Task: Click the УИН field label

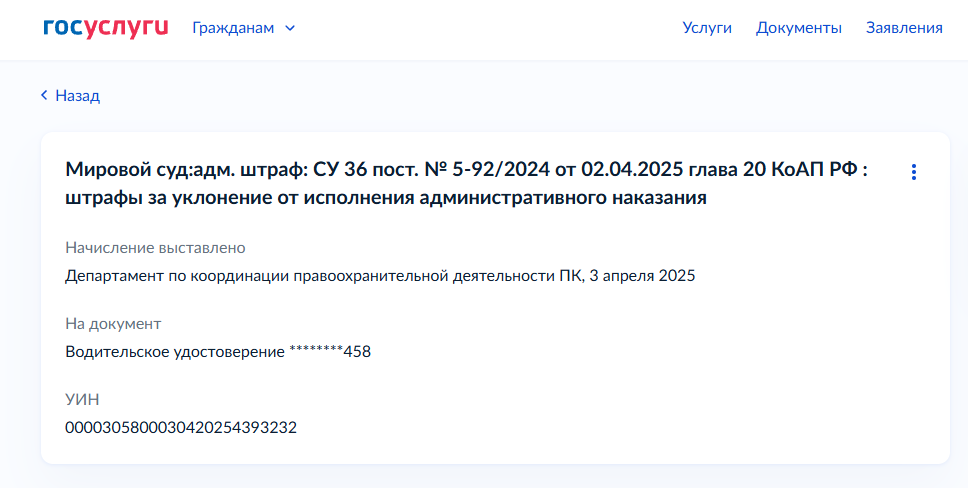Action: (x=82, y=400)
